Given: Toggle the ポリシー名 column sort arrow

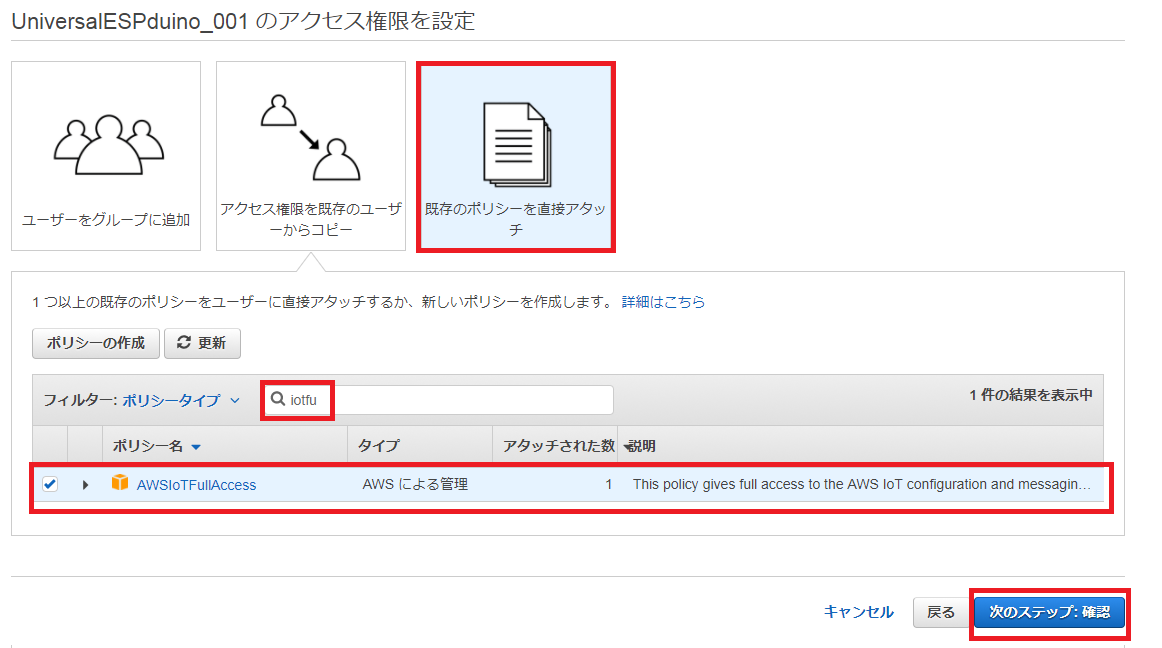Looking at the screenshot, I should pyautogui.click(x=196, y=447).
